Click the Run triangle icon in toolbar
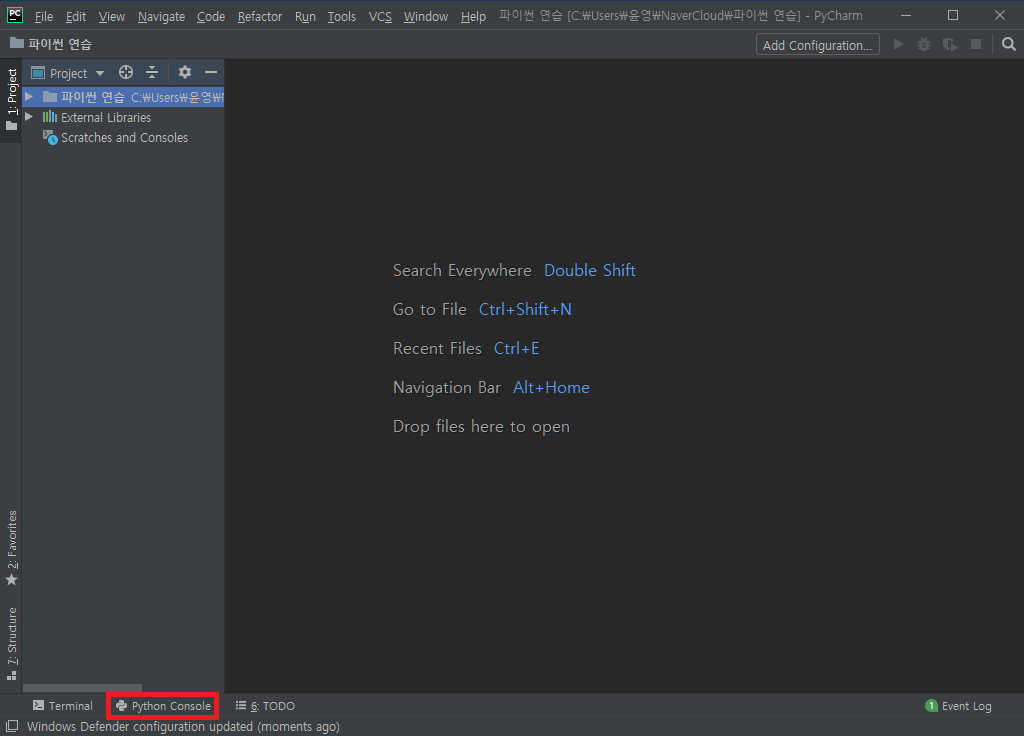This screenshot has width=1024, height=736. (899, 44)
